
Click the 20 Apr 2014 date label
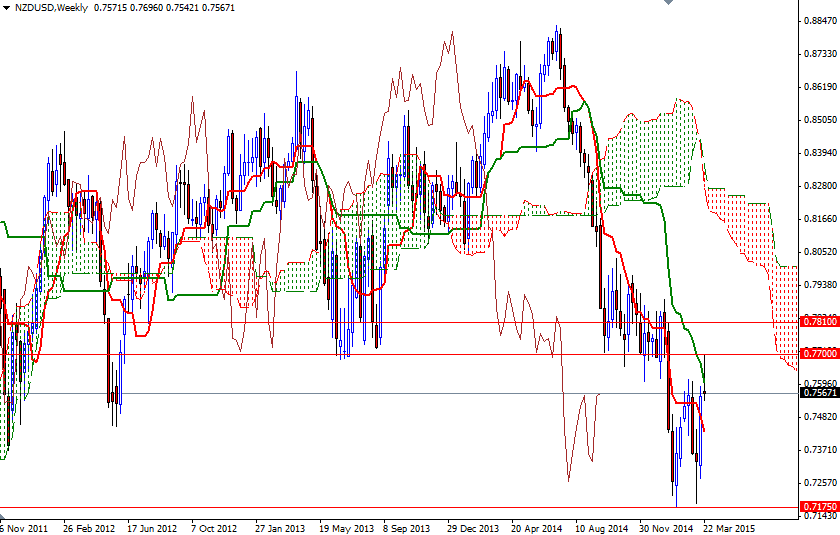pyautogui.click(x=537, y=529)
